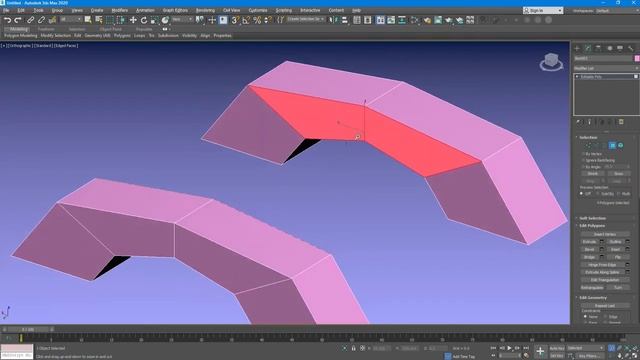Activate Select and Rotate tool
The width and height of the screenshot is (640, 360).
(x=144, y=20)
